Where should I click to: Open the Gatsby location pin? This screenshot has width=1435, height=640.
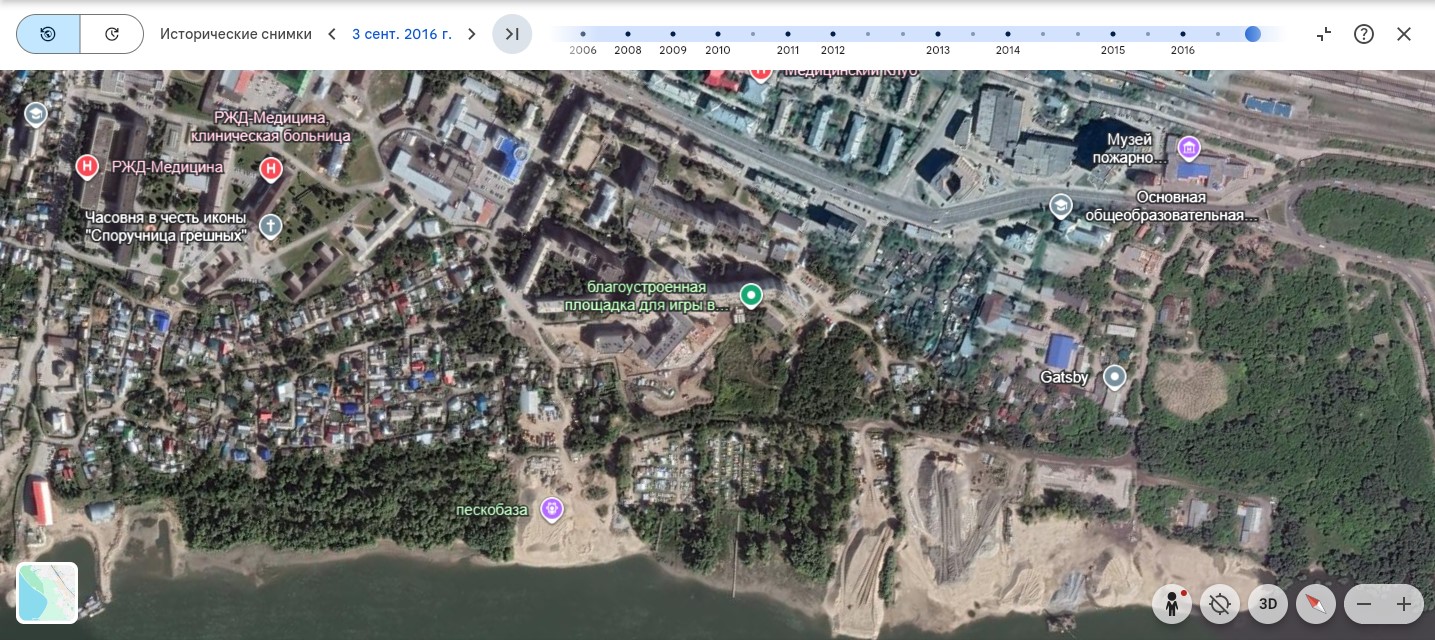1114,377
